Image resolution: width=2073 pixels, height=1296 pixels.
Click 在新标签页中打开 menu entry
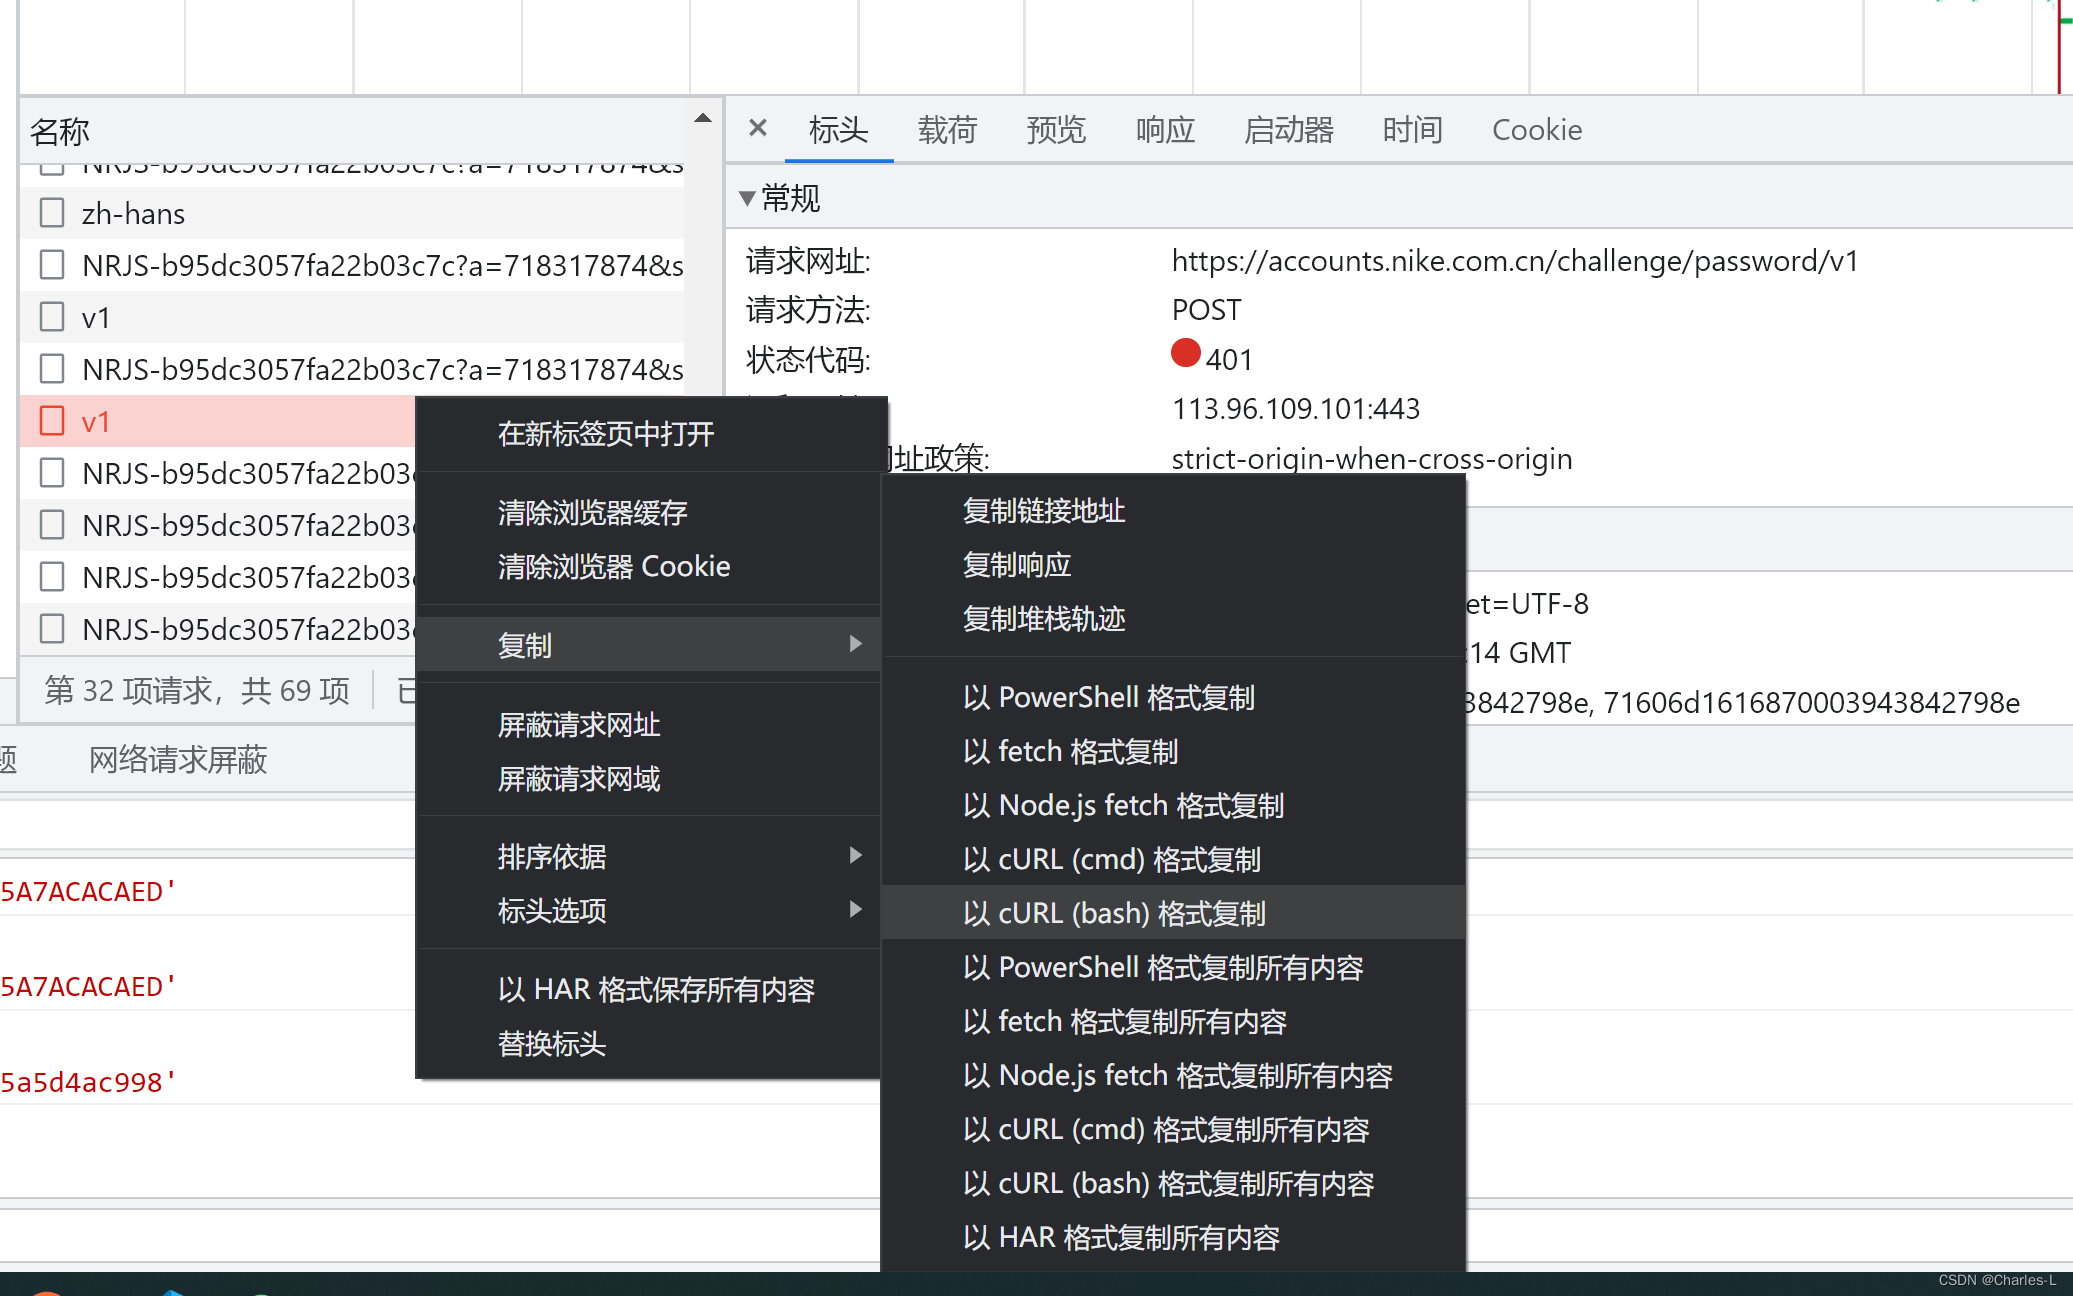point(606,434)
